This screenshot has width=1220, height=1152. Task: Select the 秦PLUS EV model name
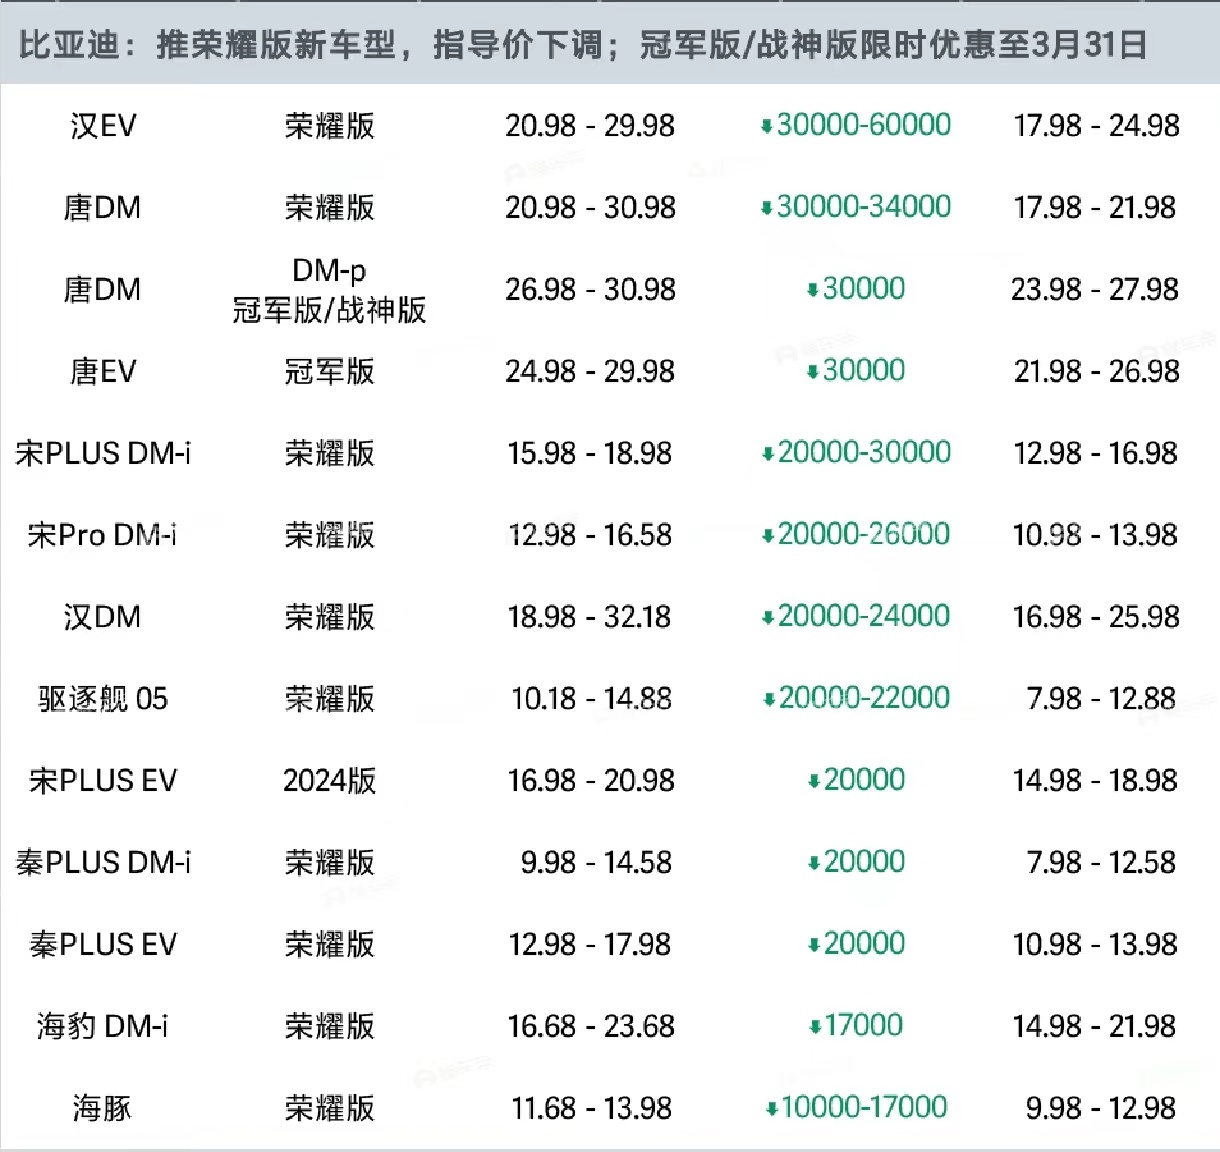pos(103,946)
